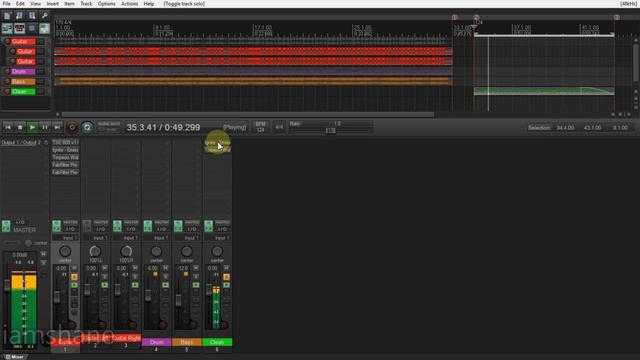Screen dimensions: 640x360
Task: Open the FX button on the Clean mixer strip
Action: 209,226
